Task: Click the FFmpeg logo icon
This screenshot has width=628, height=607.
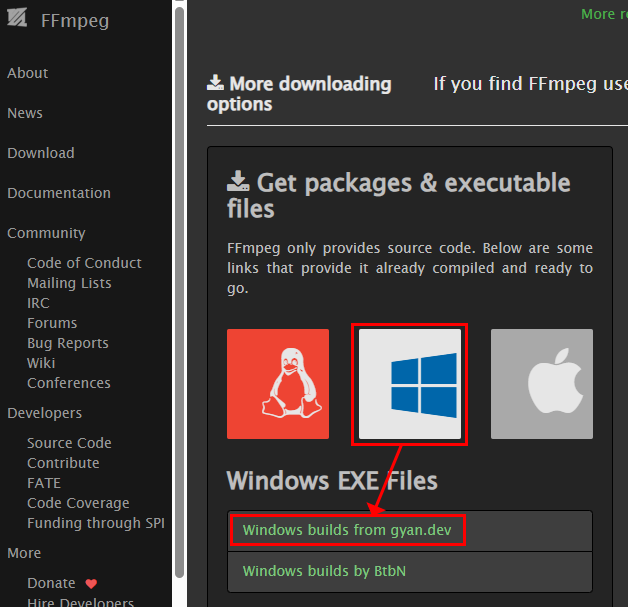Action: tap(17, 18)
